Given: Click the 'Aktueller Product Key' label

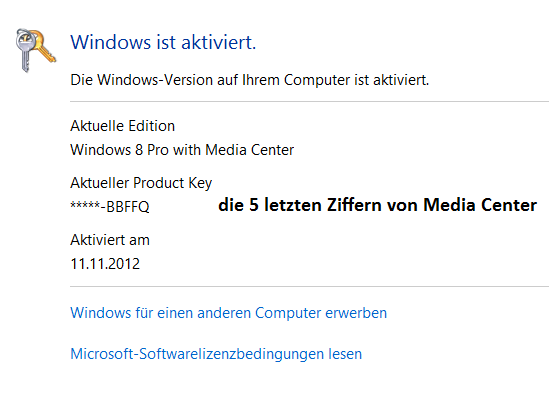Looking at the screenshot, I should click(141, 183).
